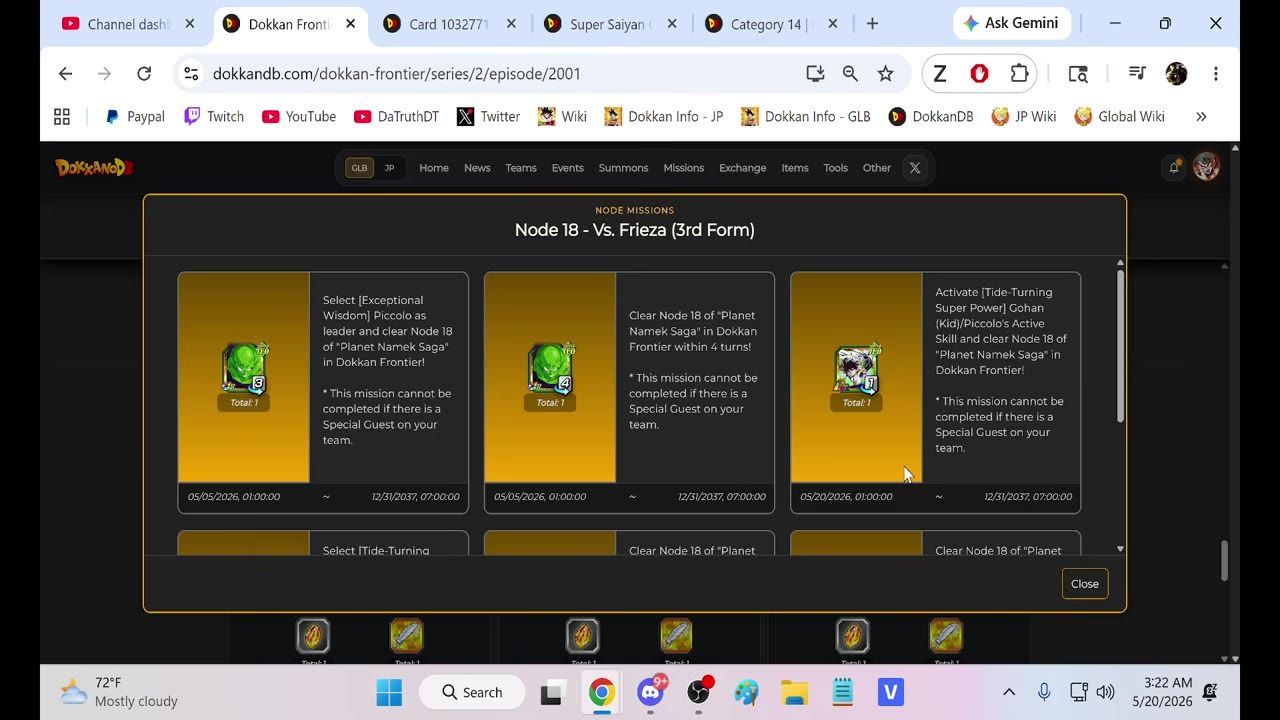
Task: Open the Chrome three-dot menu
Action: click(1215, 73)
